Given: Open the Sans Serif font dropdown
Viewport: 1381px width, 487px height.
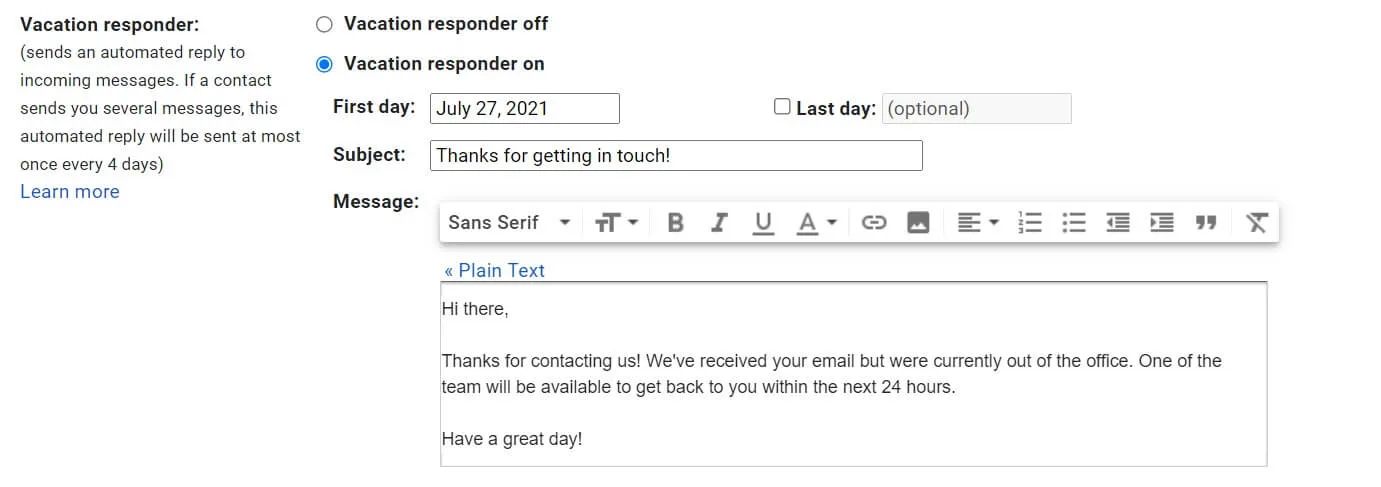Looking at the screenshot, I should (509, 223).
